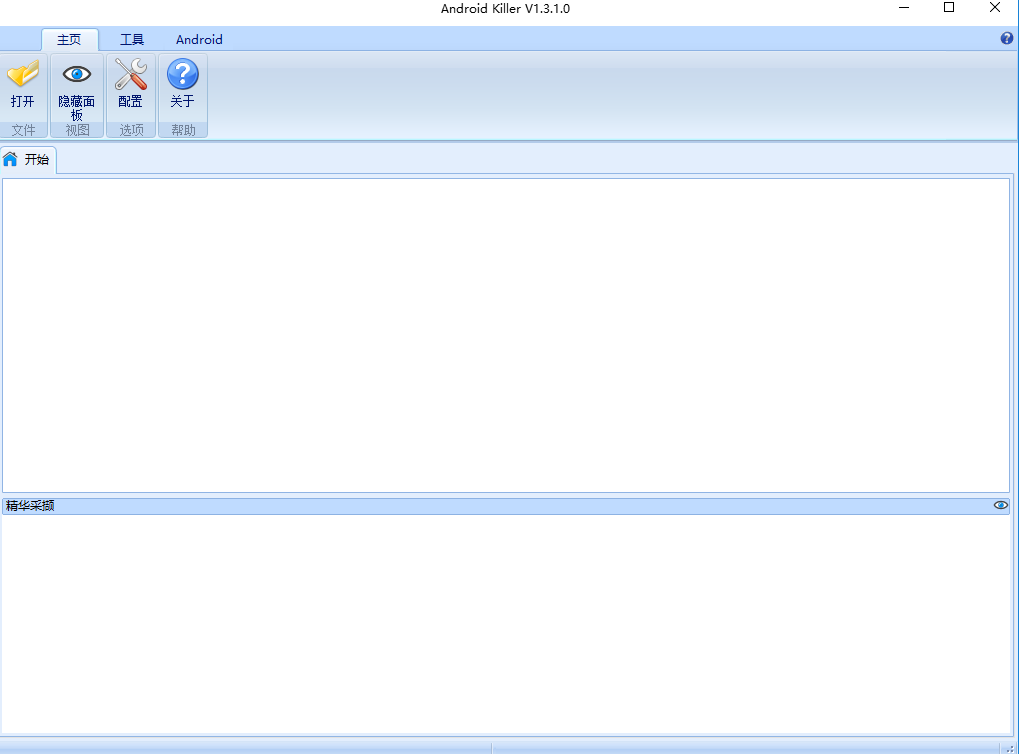Switch to the 工具 ribbon tab
Screen dimensions: 1019x754
pos(132,40)
